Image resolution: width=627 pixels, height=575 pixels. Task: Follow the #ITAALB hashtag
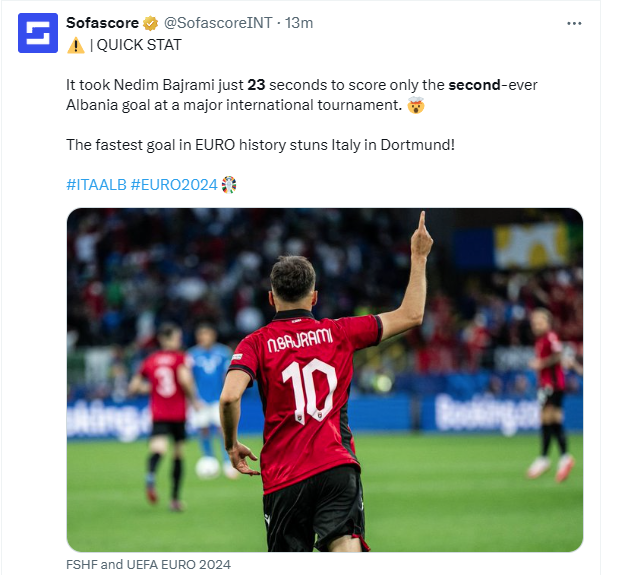pos(96,185)
